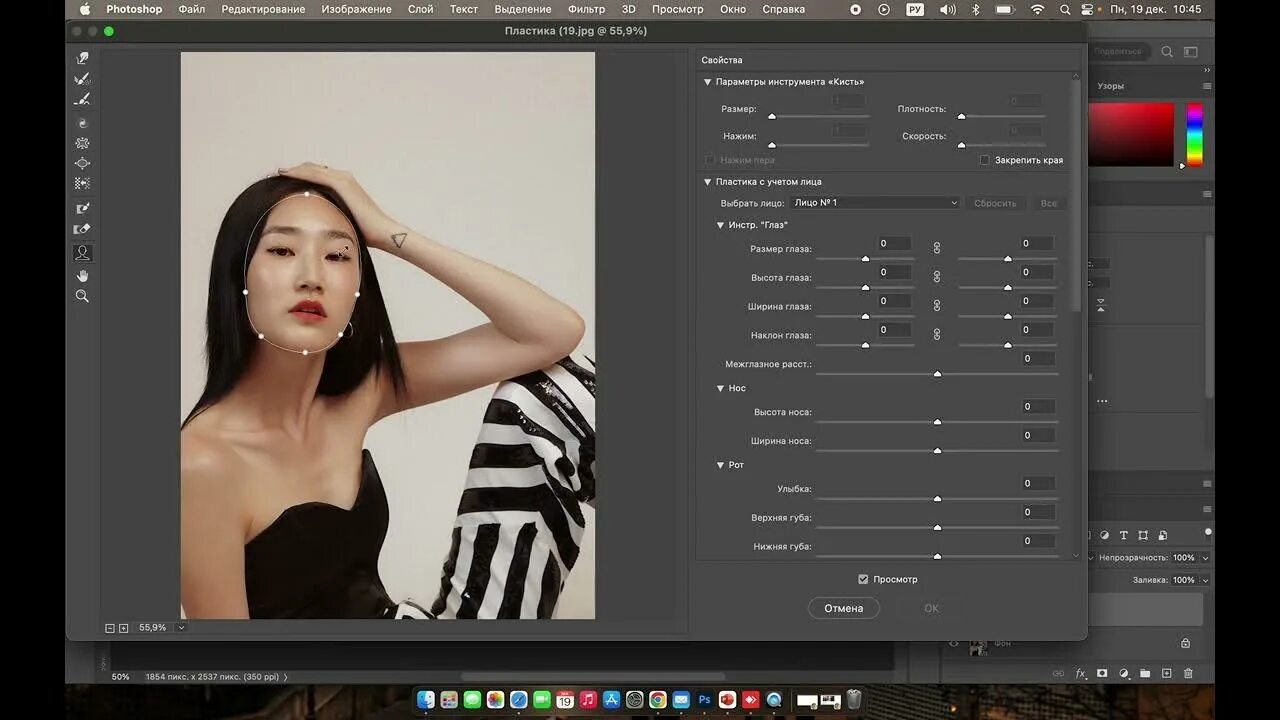Collapse the Рот group
The image size is (1280, 720).
[720, 465]
